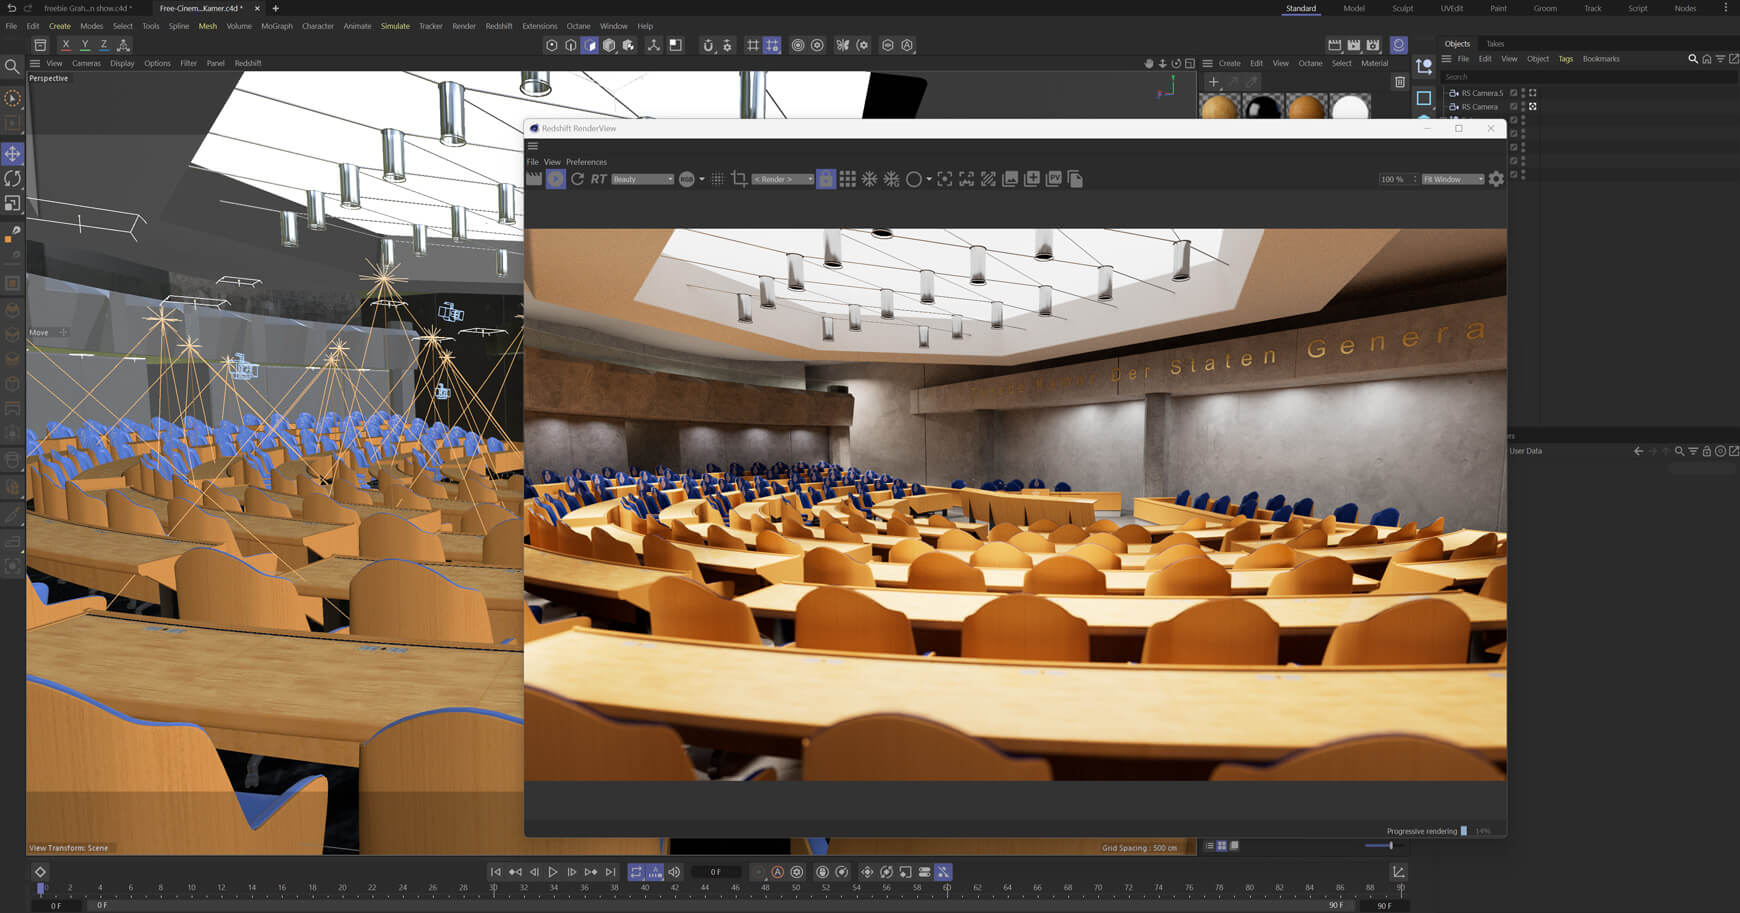Enable autokeying button with A

tap(777, 872)
